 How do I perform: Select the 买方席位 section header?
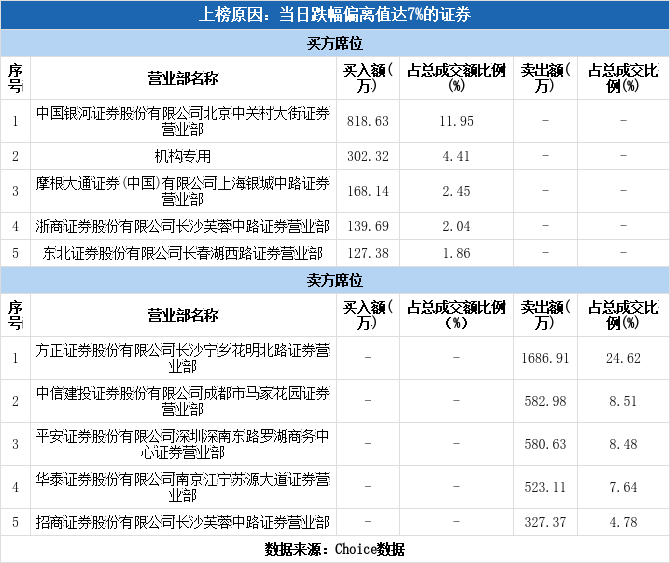tap(335, 44)
